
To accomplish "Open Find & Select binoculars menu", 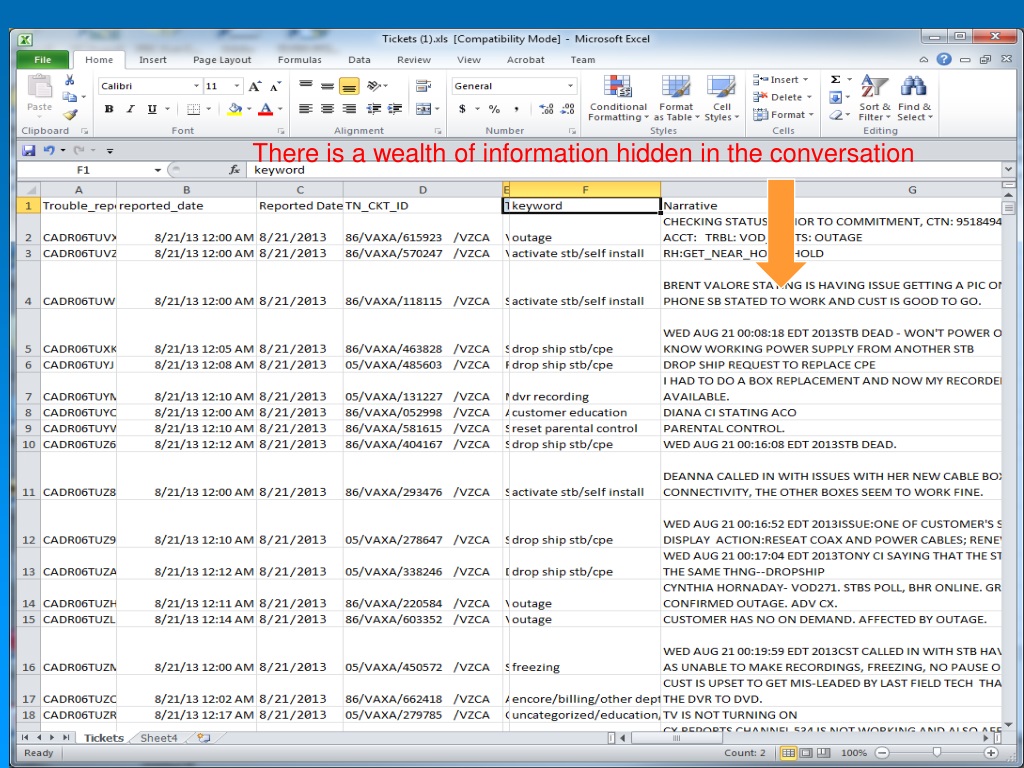I will point(914,98).
